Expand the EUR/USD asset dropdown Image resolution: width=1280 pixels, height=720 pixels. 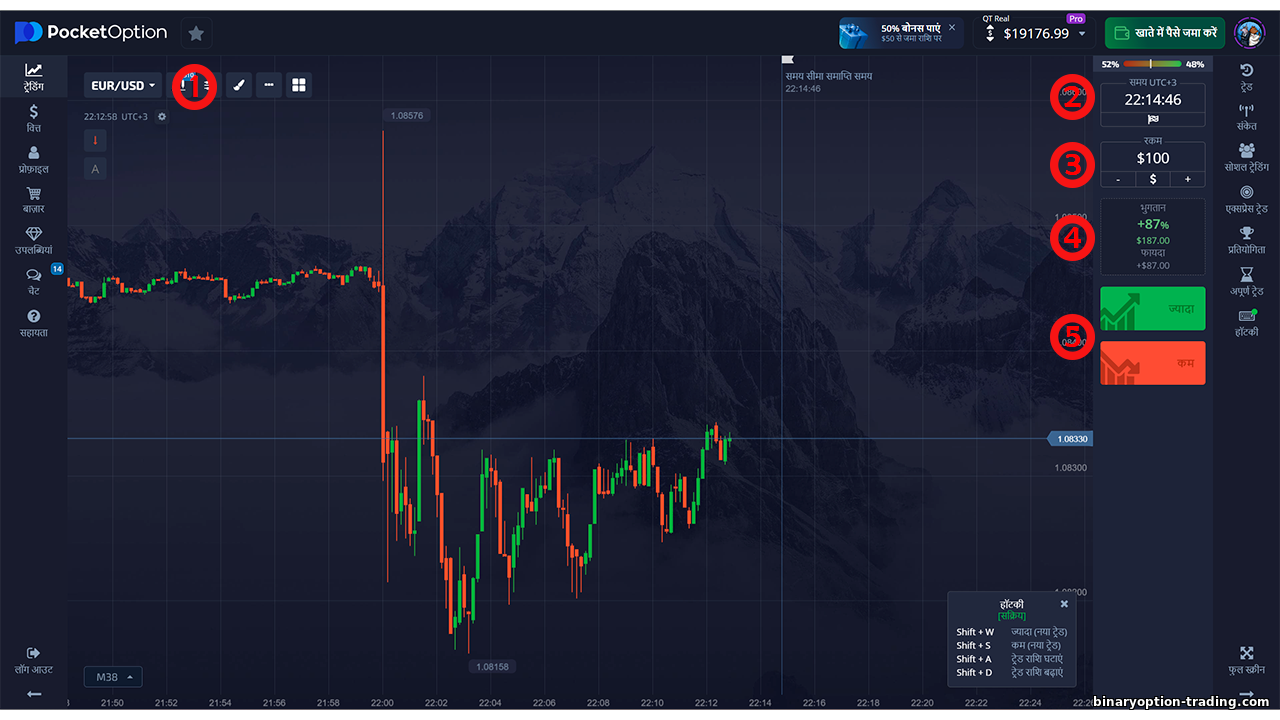point(123,85)
